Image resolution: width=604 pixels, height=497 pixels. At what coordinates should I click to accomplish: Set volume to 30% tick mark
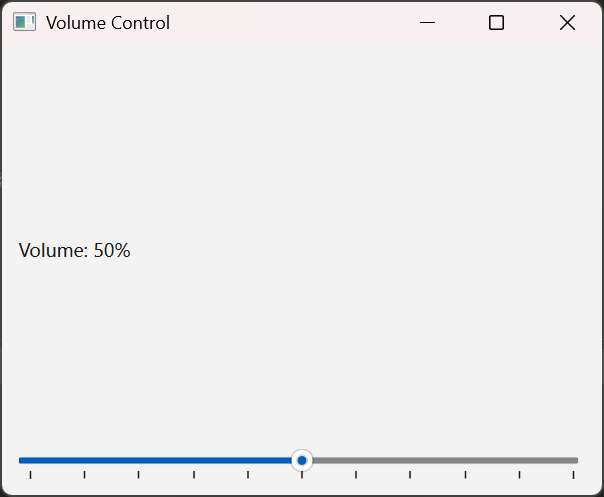click(x=194, y=475)
